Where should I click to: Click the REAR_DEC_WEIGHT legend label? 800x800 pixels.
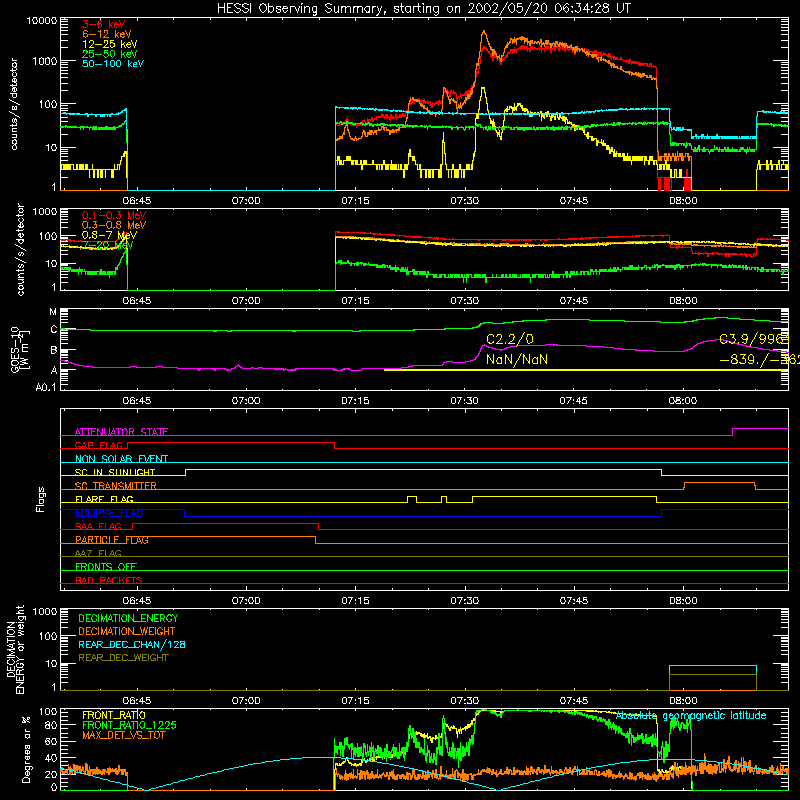[123, 658]
